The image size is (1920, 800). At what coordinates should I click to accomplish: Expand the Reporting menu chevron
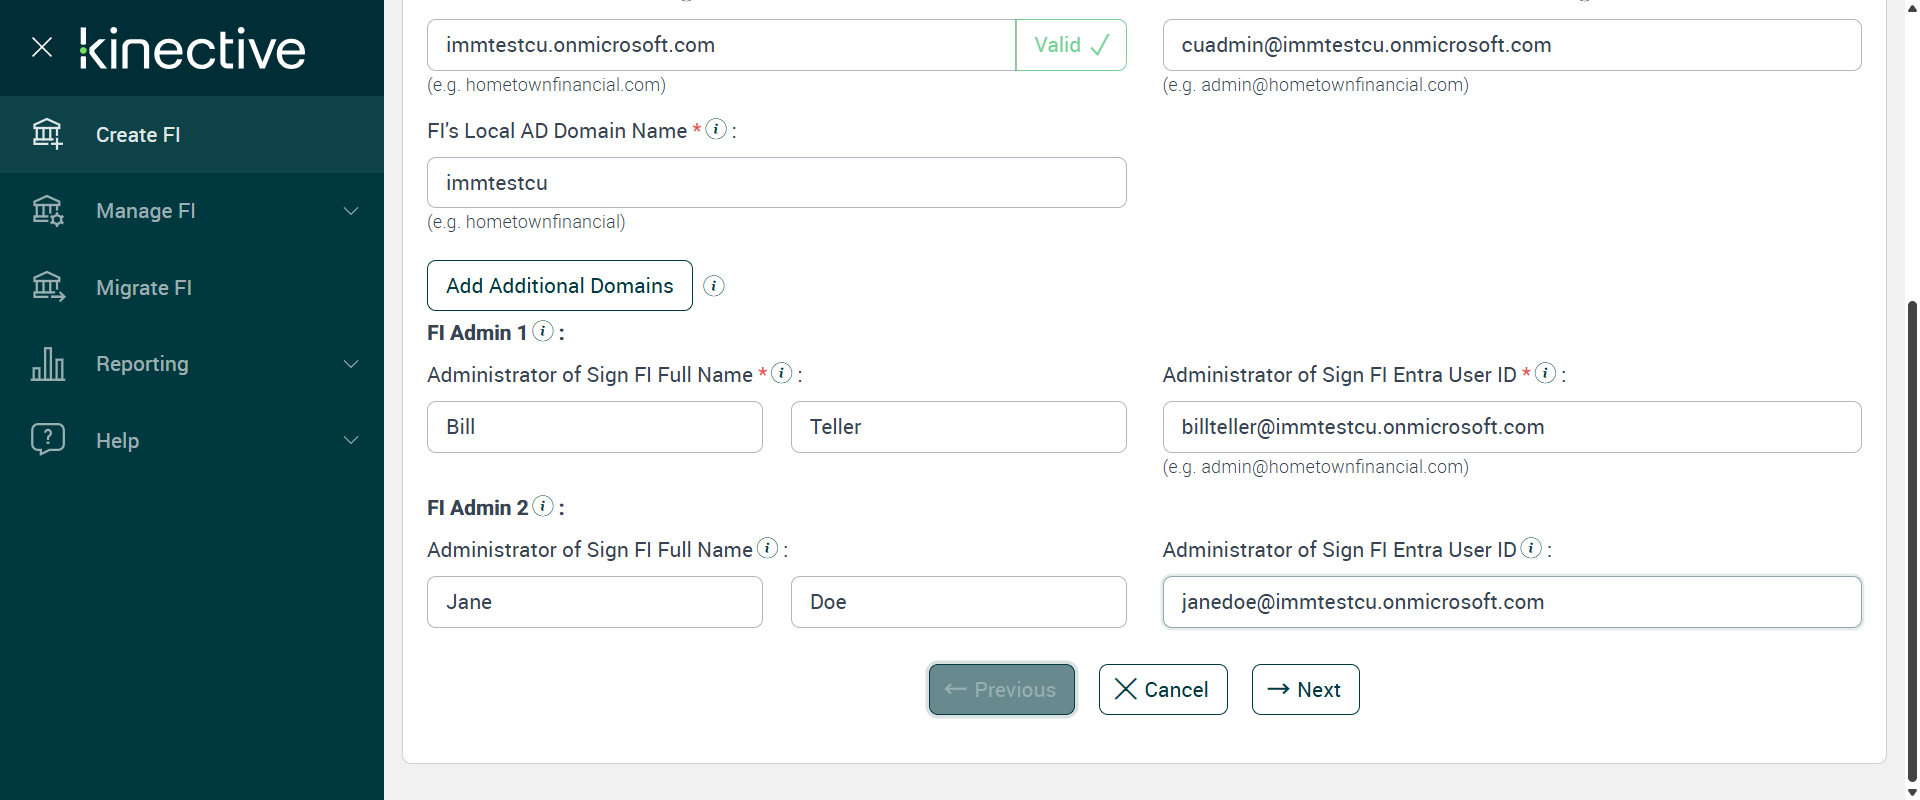(351, 364)
